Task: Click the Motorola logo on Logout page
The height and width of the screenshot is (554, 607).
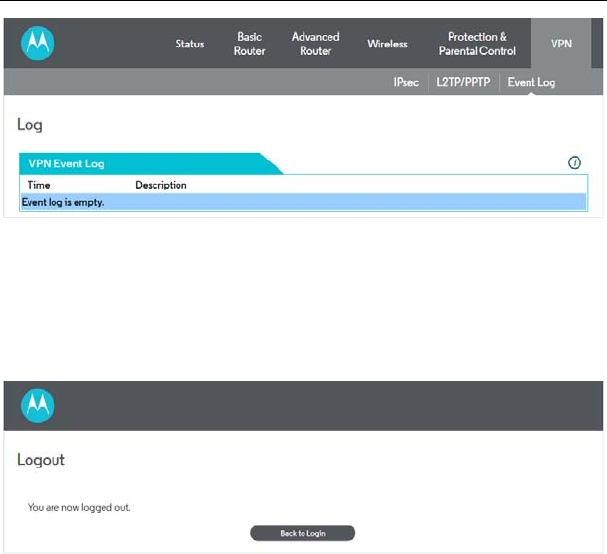Action: coord(38,406)
